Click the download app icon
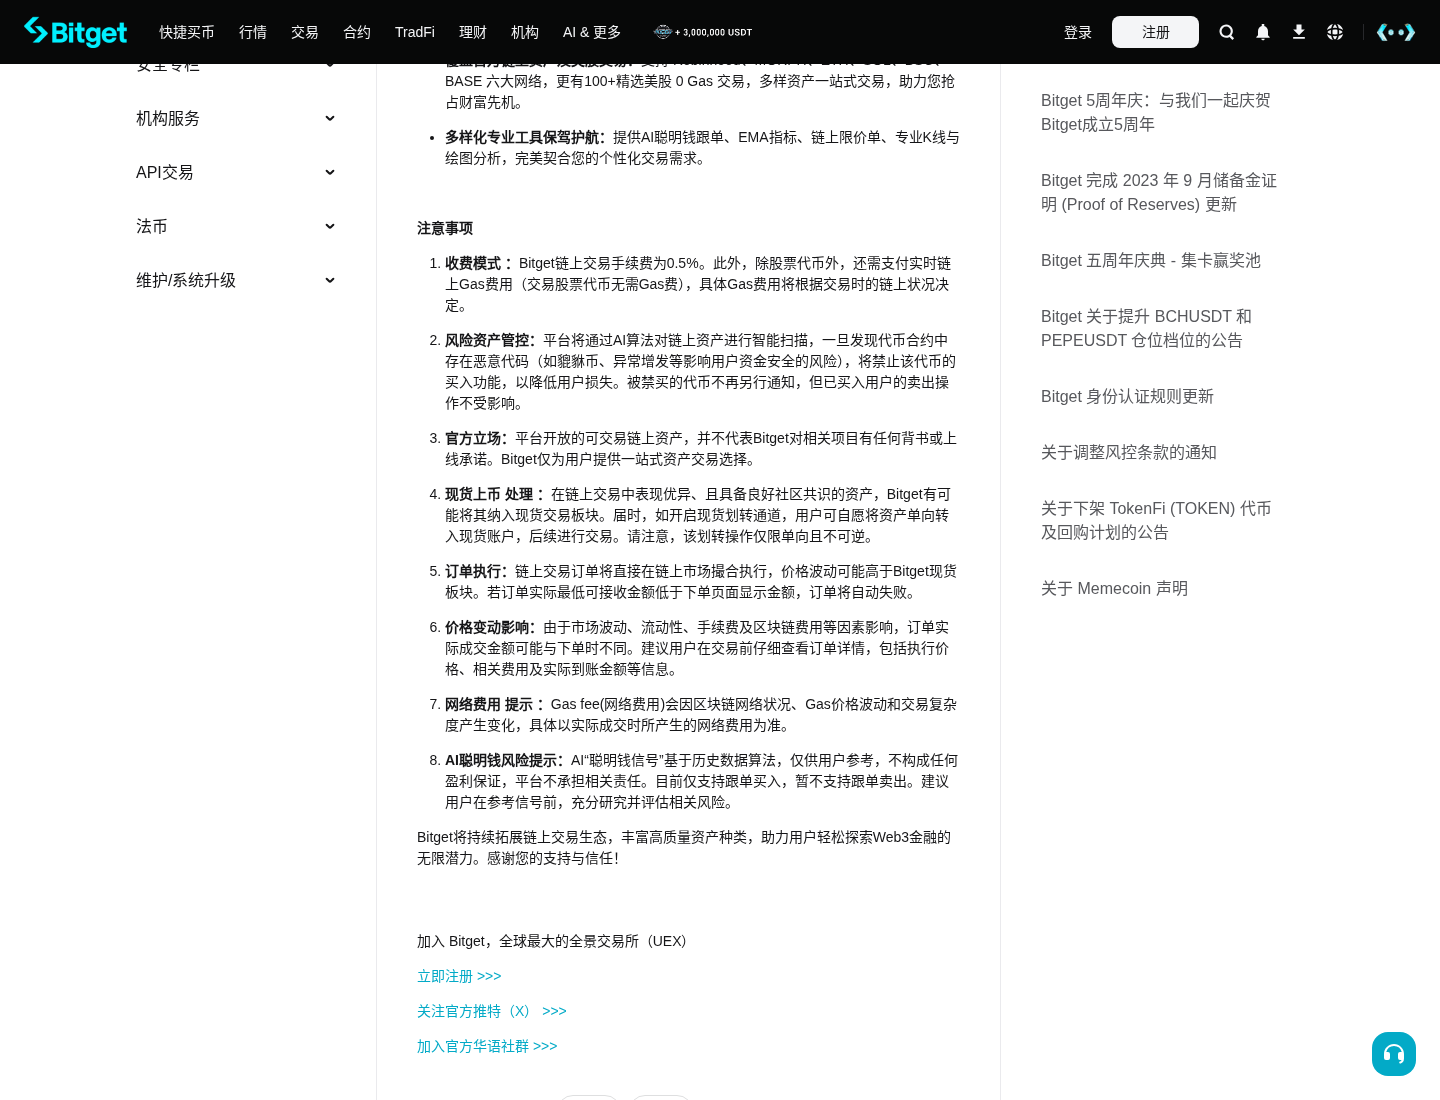This screenshot has height=1100, width=1440. pyautogui.click(x=1299, y=32)
